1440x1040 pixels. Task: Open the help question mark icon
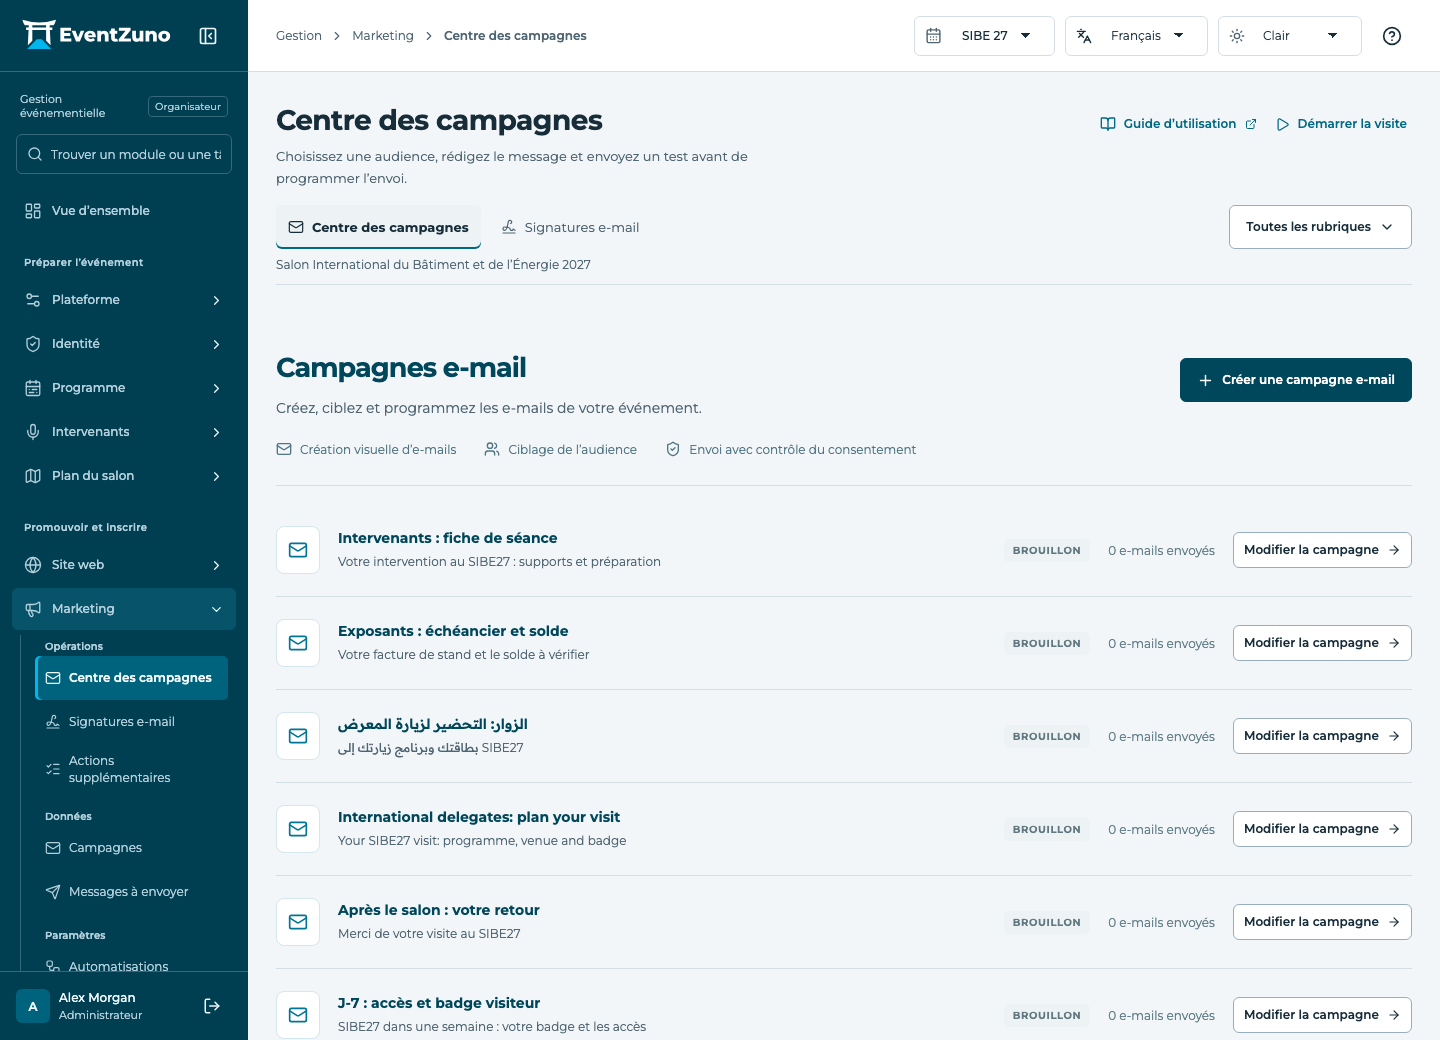1392,36
